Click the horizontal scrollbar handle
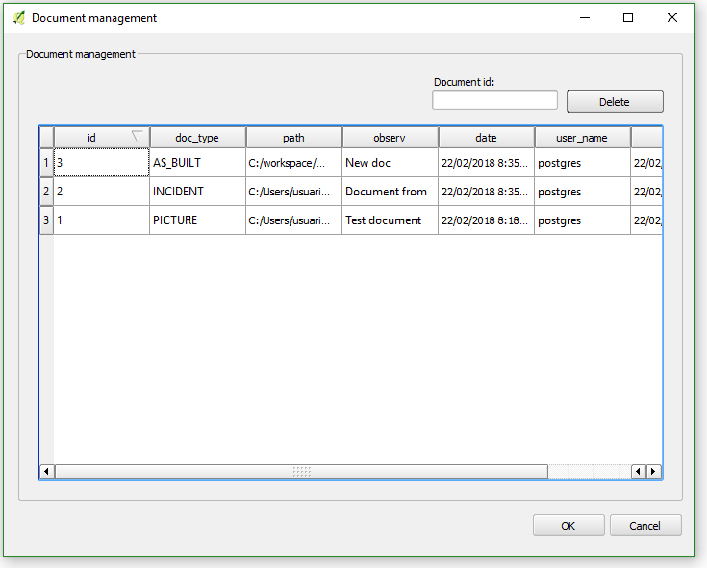The height and width of the screenshot is (568, 707). (301, 471)
